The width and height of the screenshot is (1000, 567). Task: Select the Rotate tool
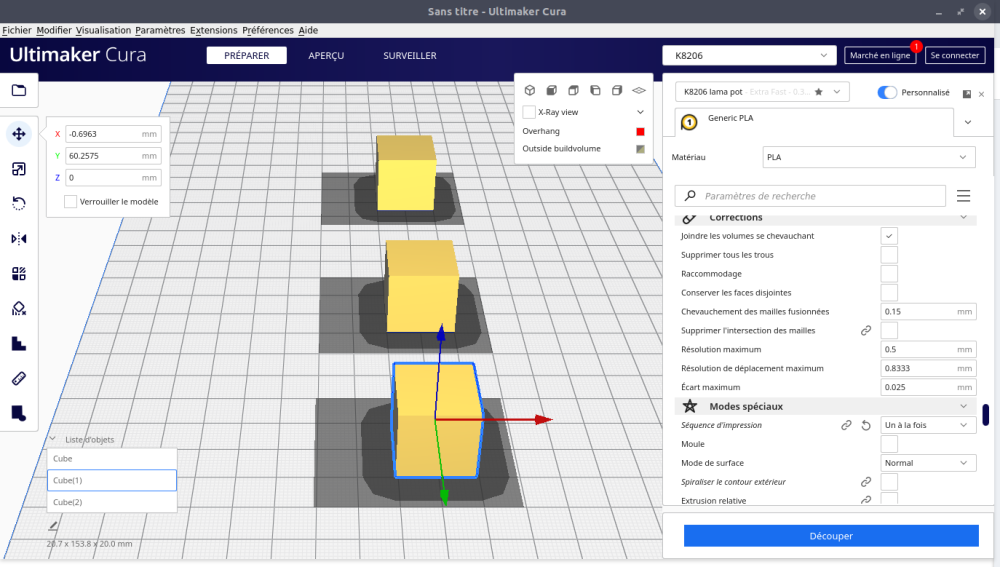[18, 203]
